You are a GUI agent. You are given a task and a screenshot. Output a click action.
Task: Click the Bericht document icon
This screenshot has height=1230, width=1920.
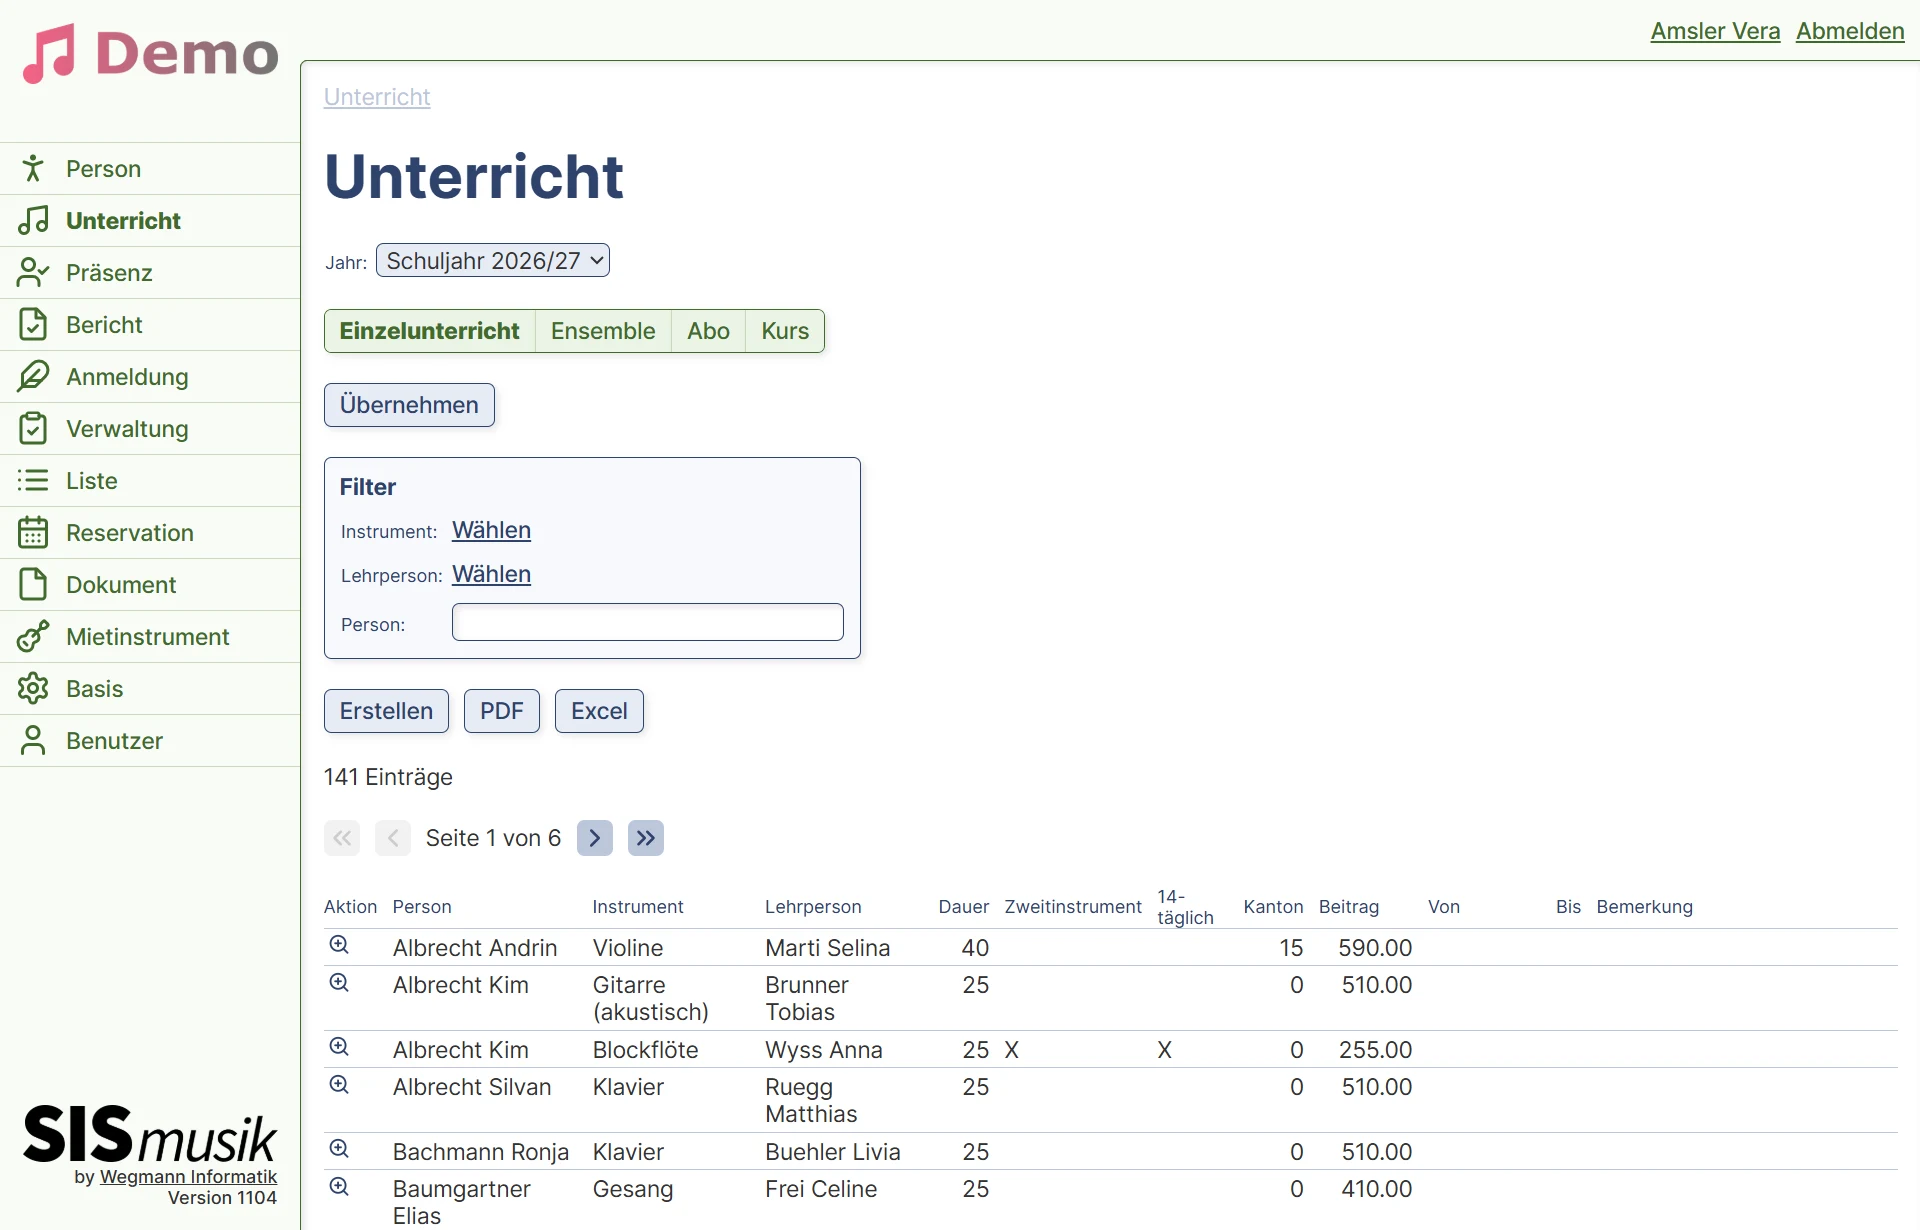pos(33,324)
